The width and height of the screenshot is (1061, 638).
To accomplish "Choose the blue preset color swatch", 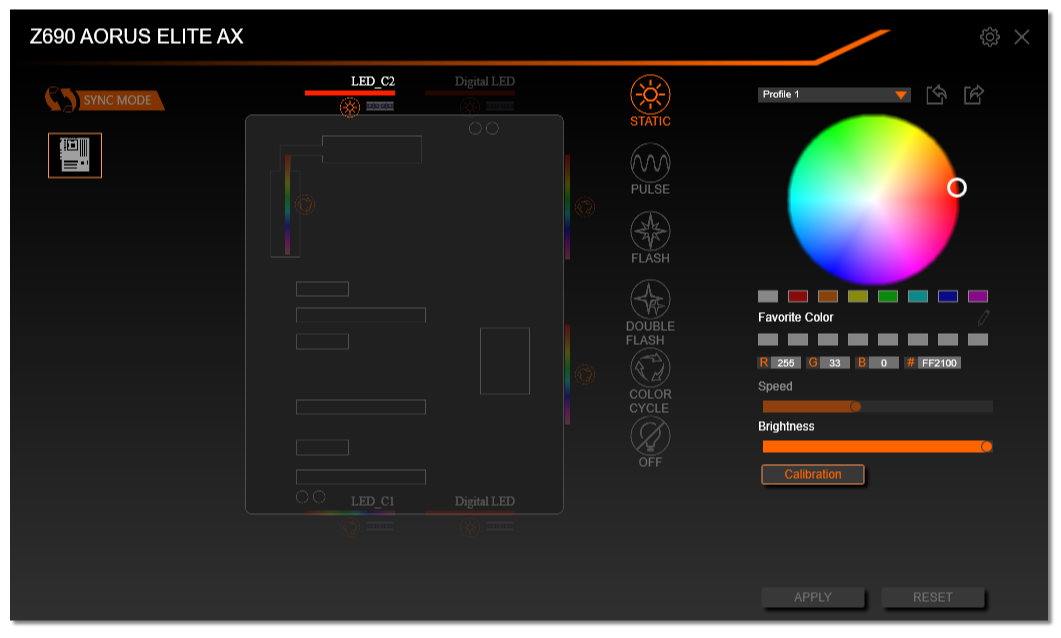I will tap(947, 296).
